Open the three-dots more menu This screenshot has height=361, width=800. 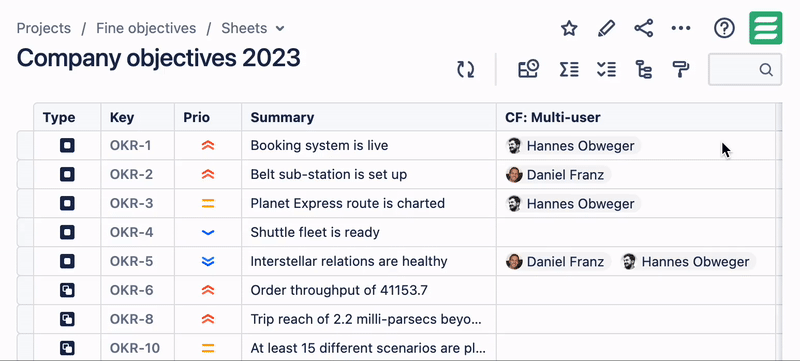(x=681, y=28)
